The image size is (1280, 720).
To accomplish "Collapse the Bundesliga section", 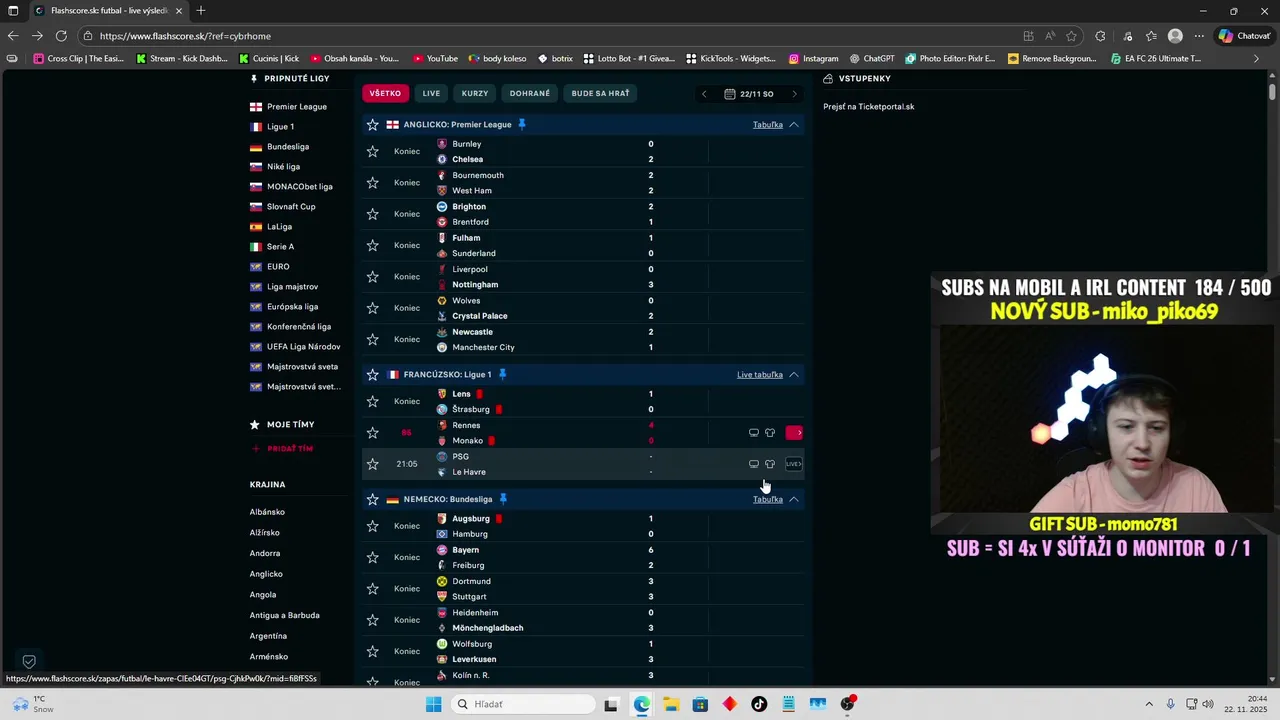I will (x=794, y=499).
